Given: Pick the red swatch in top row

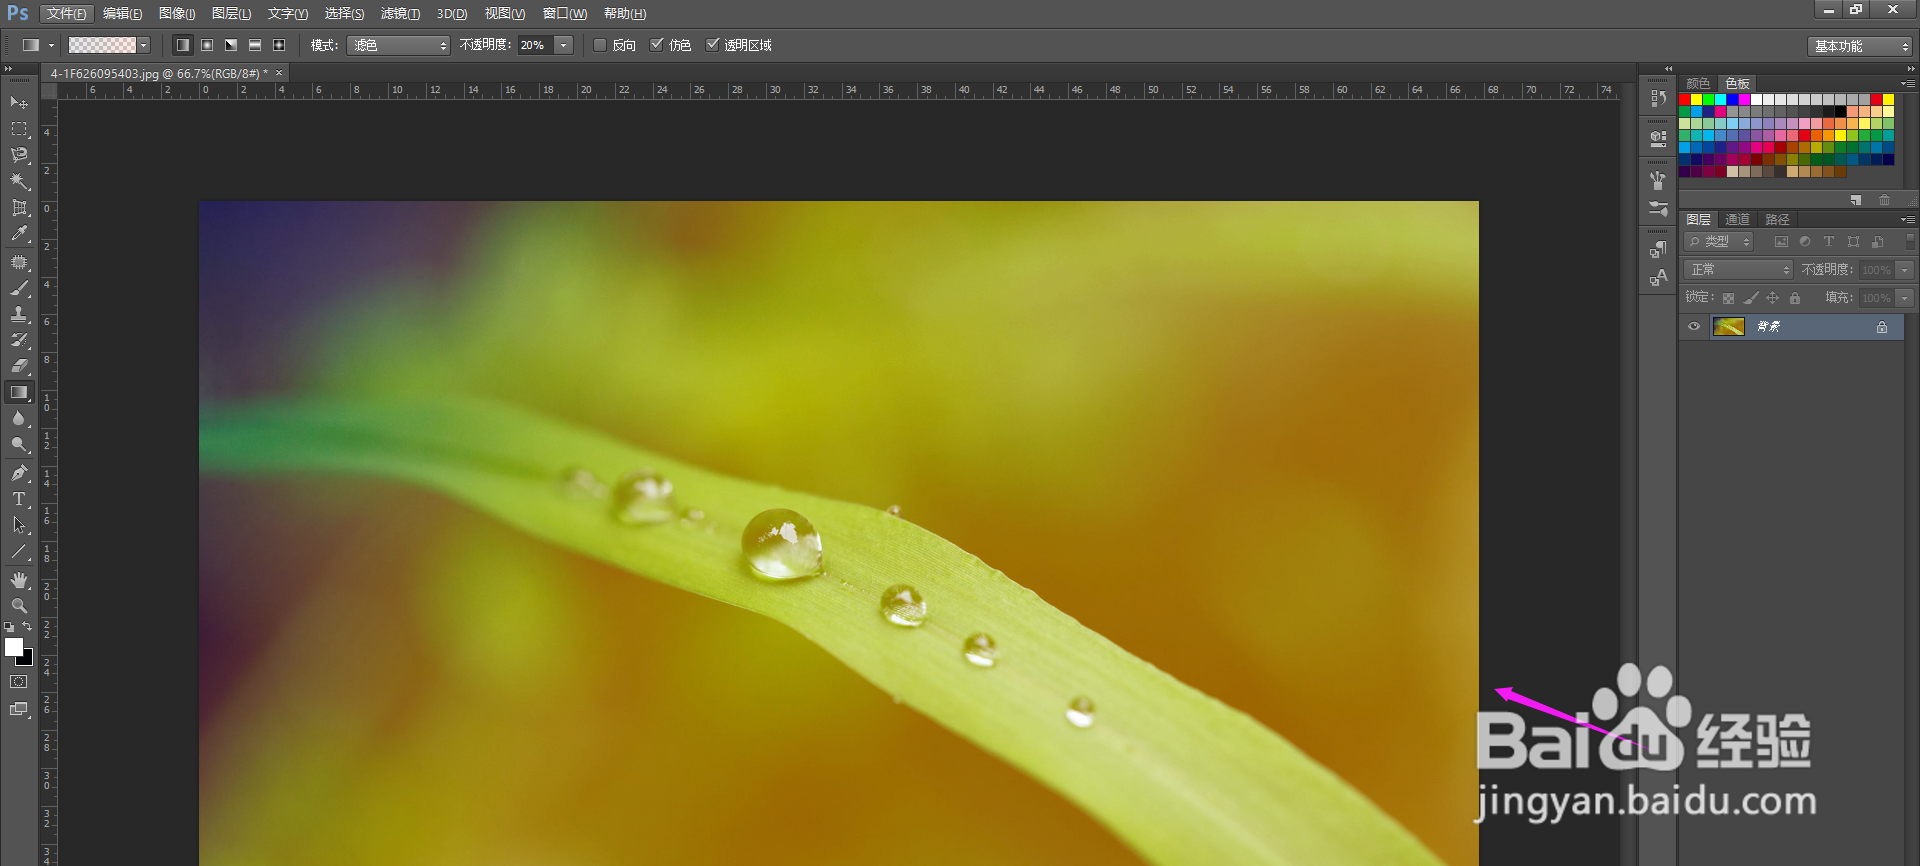Looking at the screenshot, I should coord(1685,100).
